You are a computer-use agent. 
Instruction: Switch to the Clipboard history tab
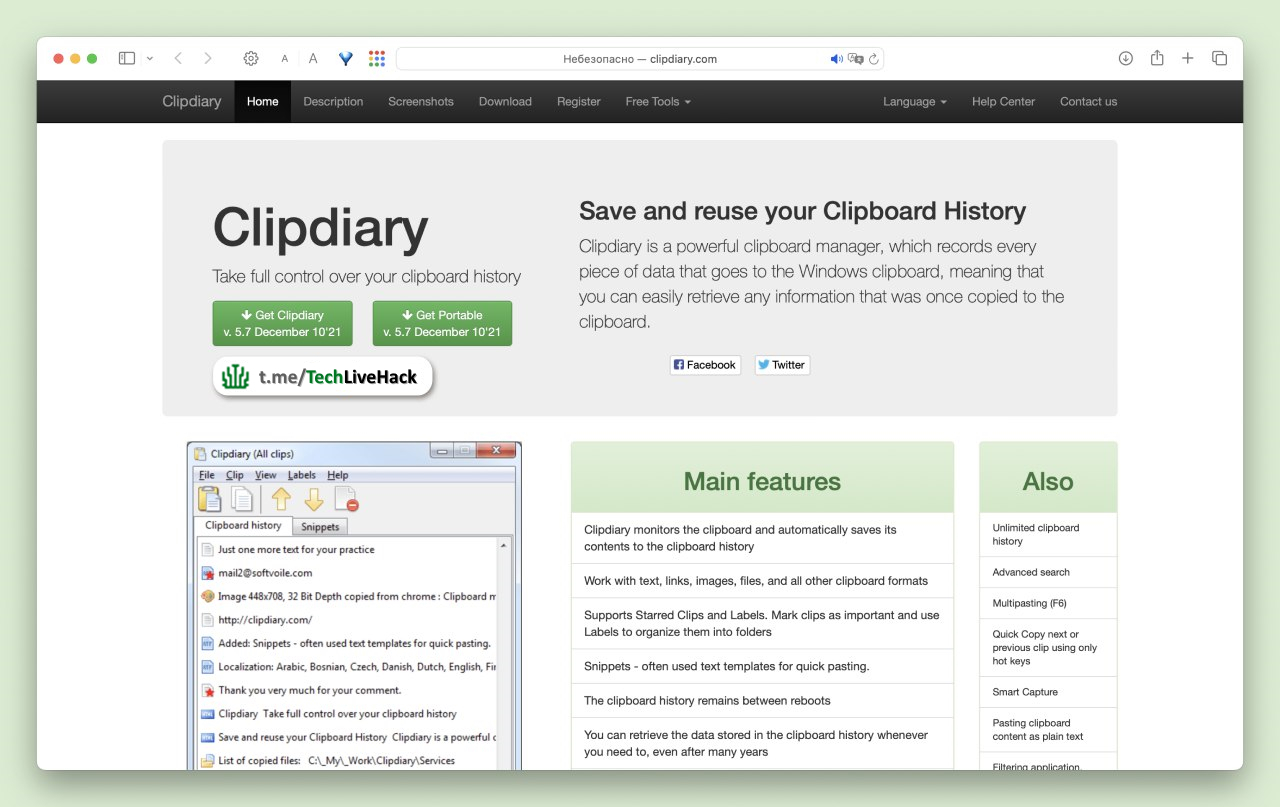(x=243, y=525)
